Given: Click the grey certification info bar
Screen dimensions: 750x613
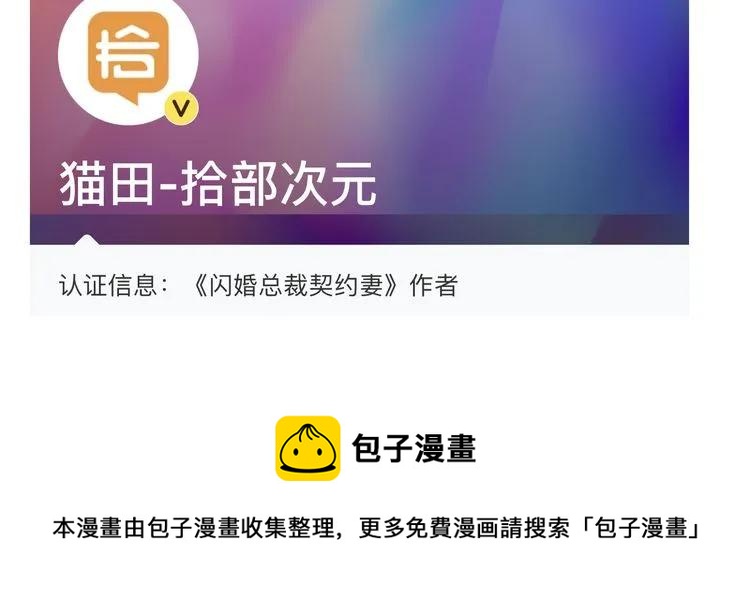Looking at the screenshot, I should (x=359, y=281).
